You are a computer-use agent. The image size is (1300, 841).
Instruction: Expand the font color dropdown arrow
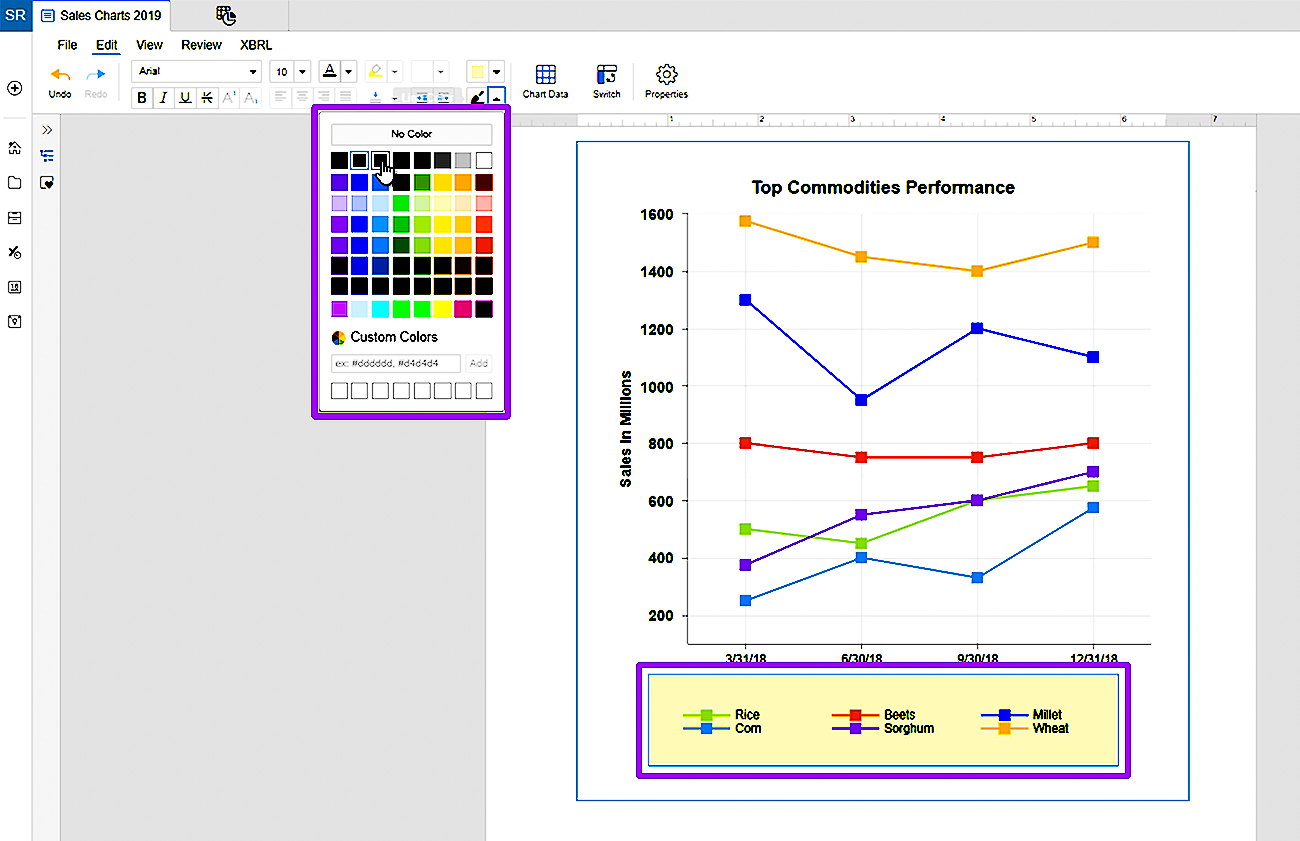click(348, 72)
